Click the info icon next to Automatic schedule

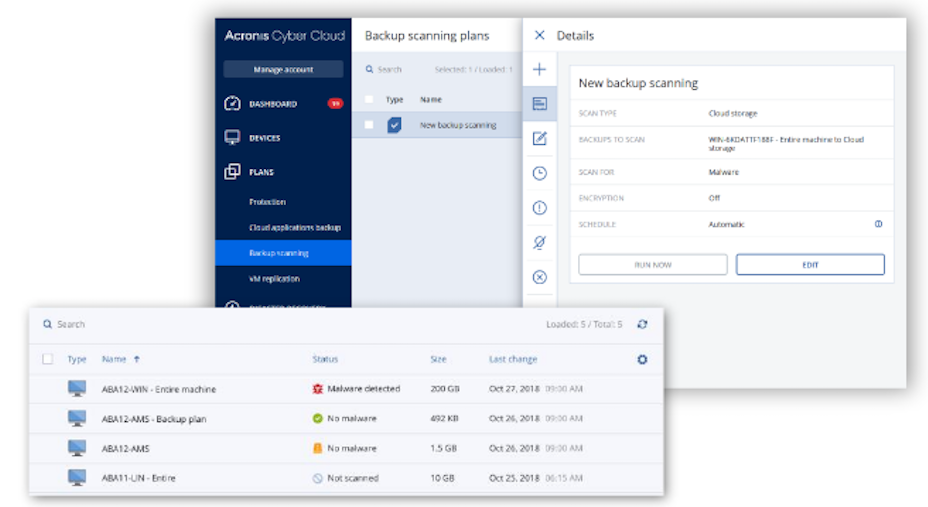pyautogui.click(x=879, y=224)
